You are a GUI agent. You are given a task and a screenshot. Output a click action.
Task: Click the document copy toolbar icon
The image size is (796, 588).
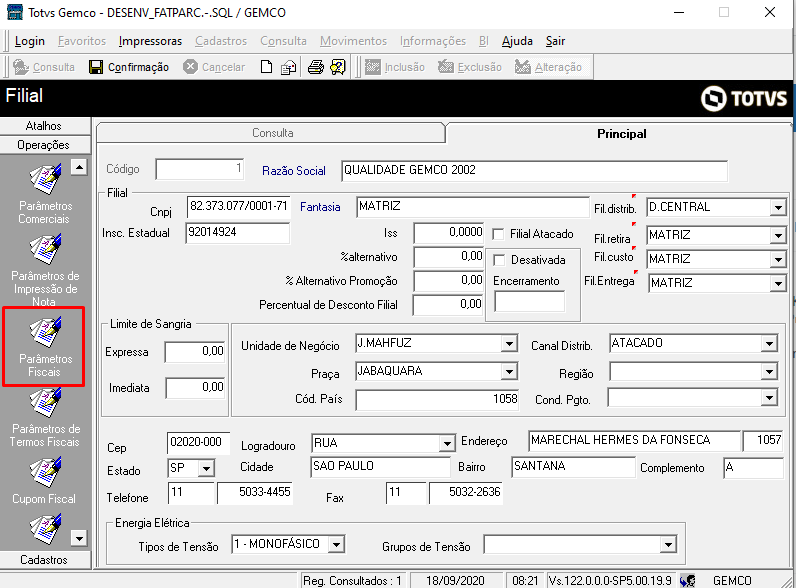click(x=288, y=67)
